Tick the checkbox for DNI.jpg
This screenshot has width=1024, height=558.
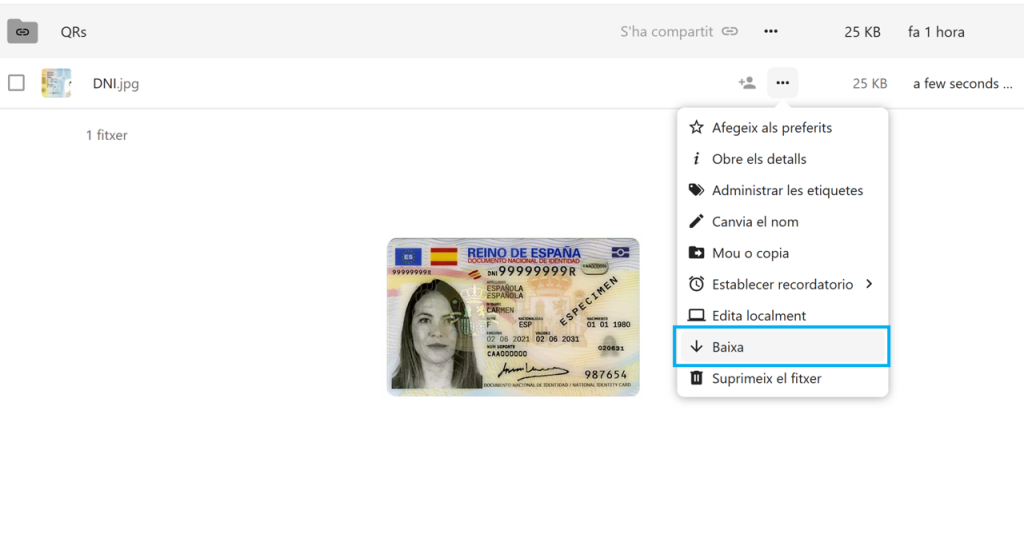[x=16, y=83]
